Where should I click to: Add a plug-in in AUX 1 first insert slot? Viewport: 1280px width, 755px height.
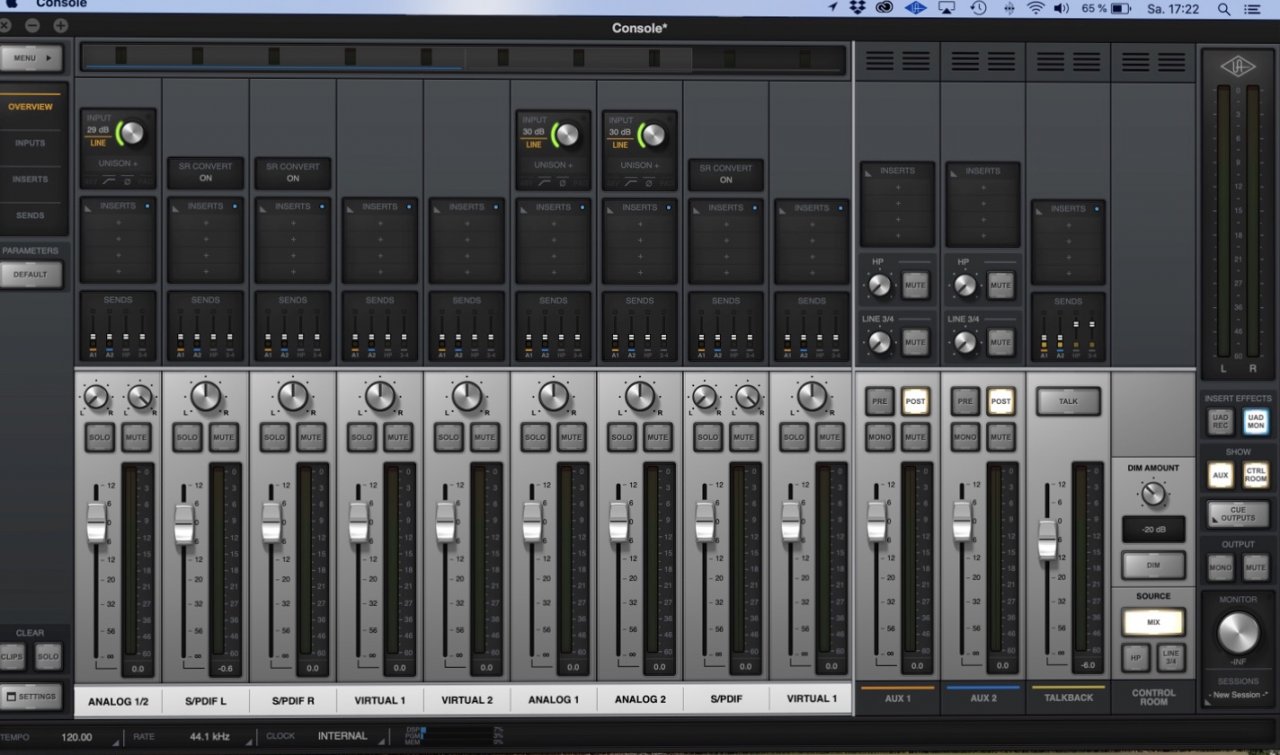click(898, 187)
